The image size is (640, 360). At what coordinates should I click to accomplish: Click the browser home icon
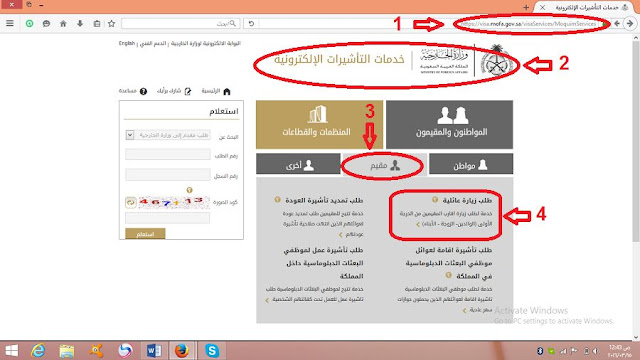63,24
